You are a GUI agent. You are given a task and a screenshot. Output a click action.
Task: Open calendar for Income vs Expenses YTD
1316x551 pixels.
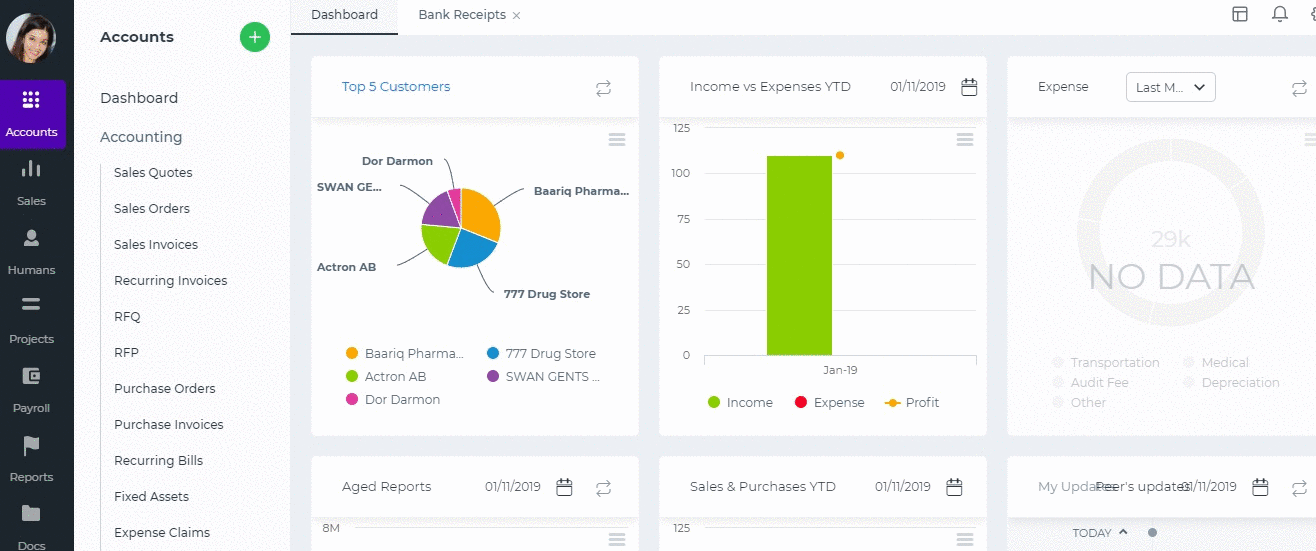(969, 87)
